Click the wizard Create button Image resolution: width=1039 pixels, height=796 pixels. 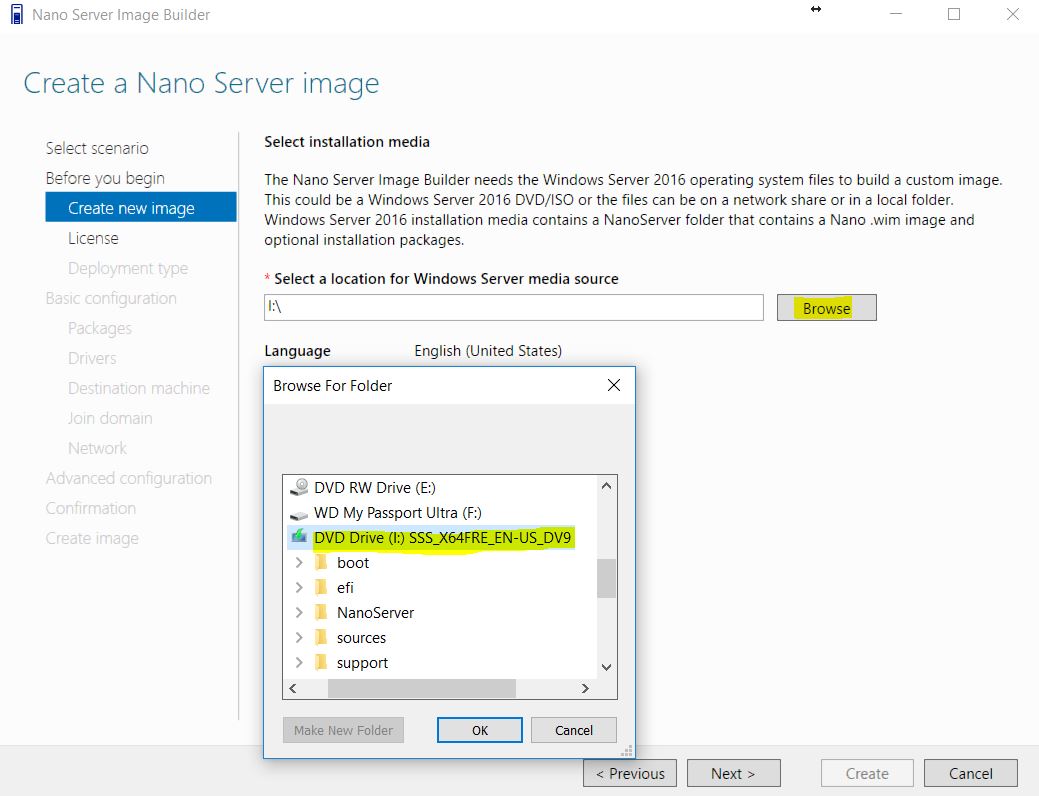867,773
